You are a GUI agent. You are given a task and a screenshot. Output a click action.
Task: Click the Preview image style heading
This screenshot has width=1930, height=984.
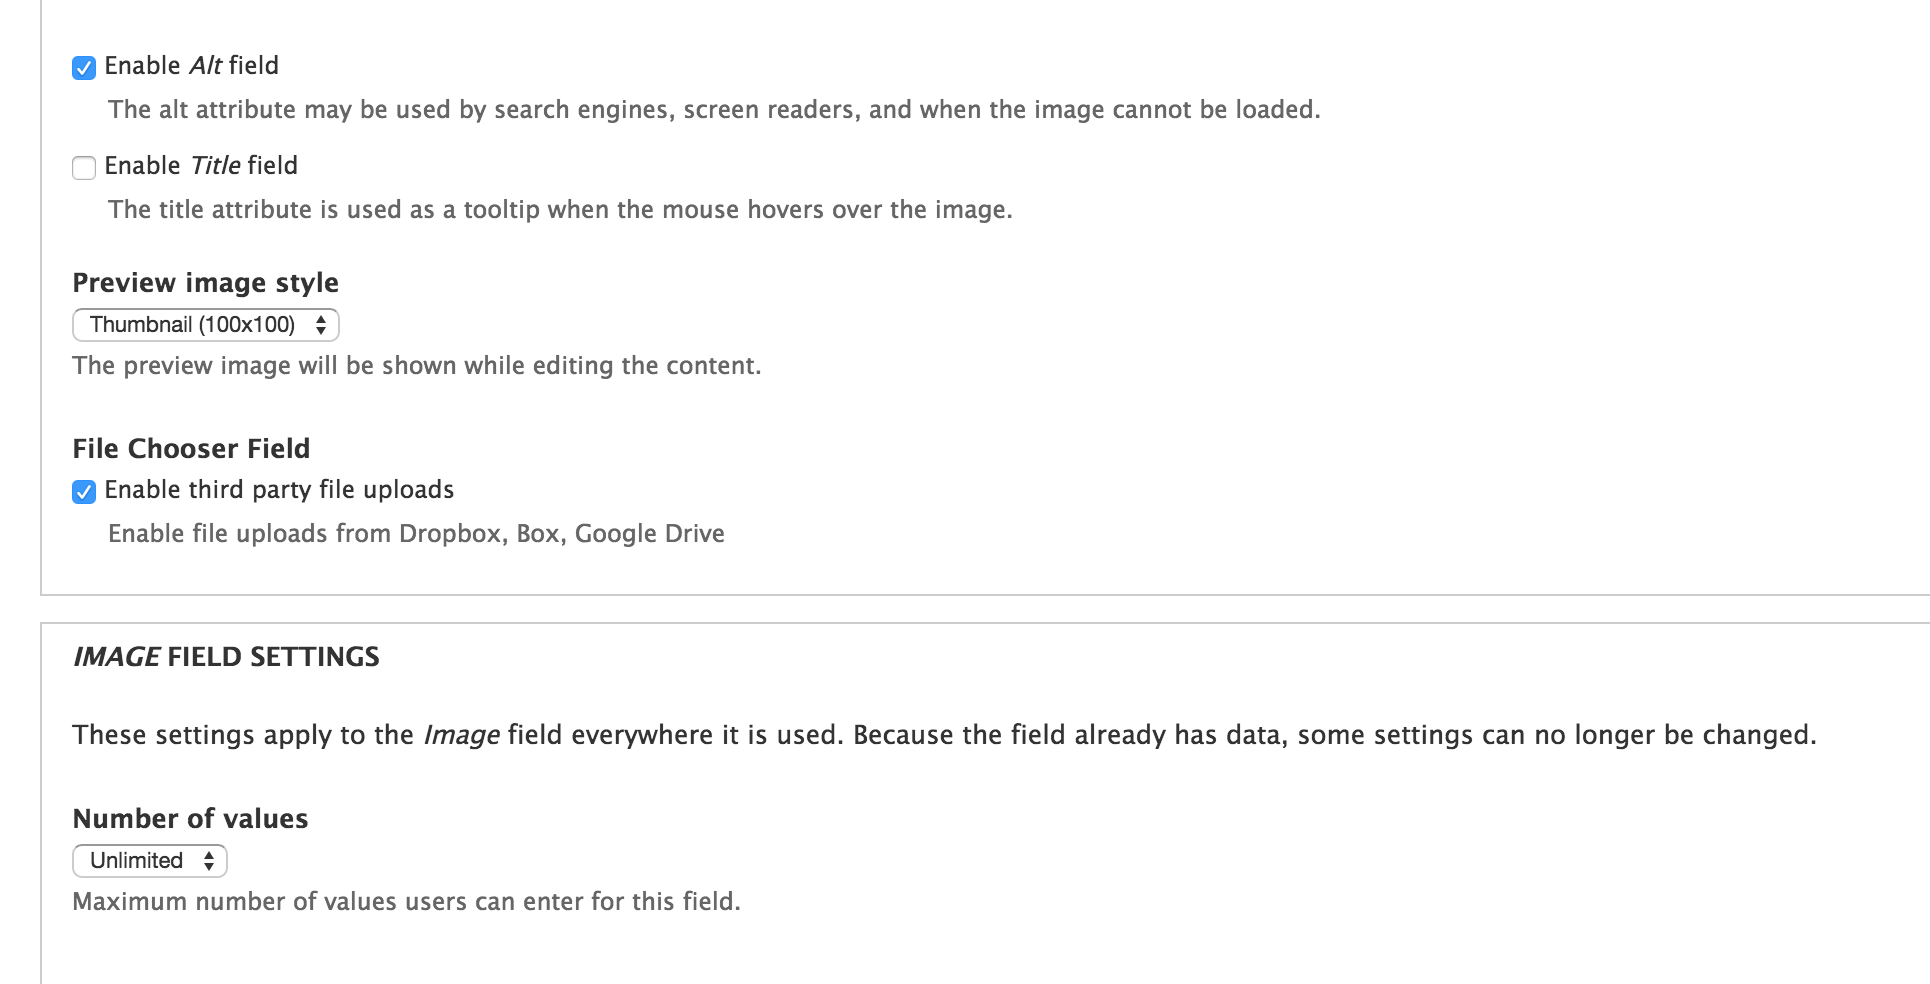[204, 282]
